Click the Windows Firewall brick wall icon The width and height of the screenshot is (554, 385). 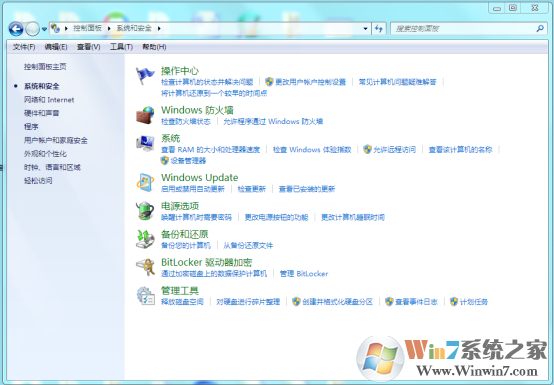(145, 115)
